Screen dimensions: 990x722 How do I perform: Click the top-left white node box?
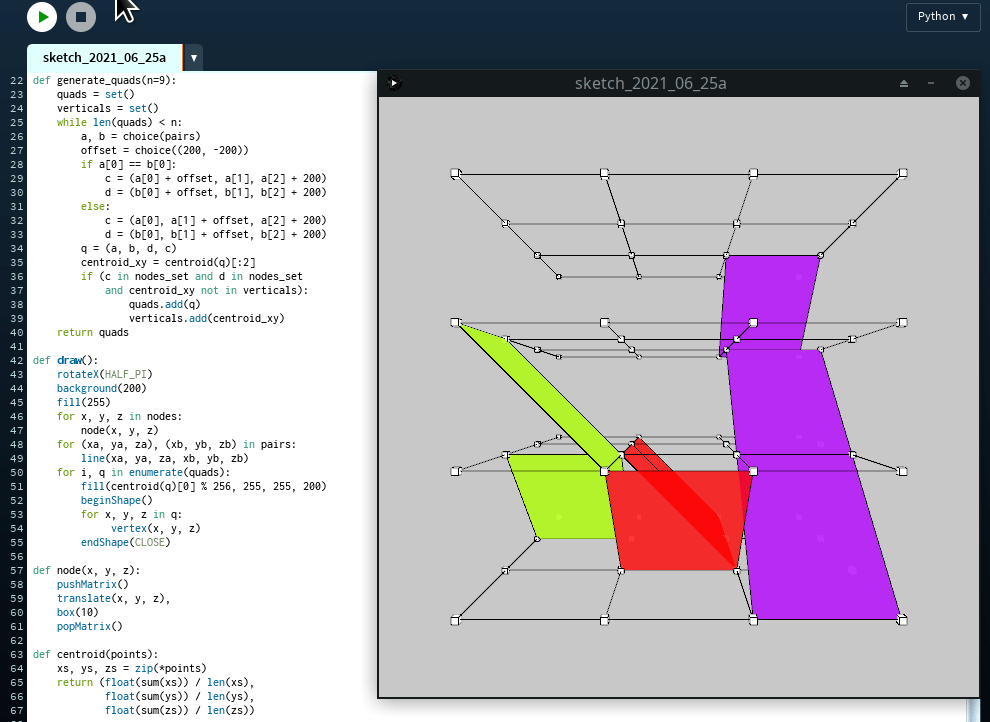[455, 174]
